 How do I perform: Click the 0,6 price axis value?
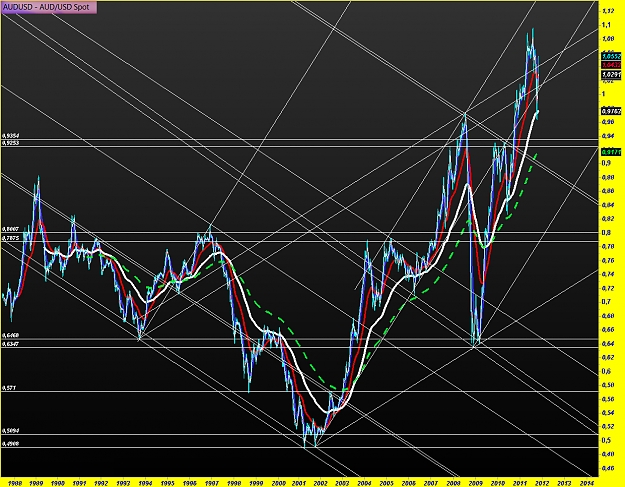(x=606, y=371)
